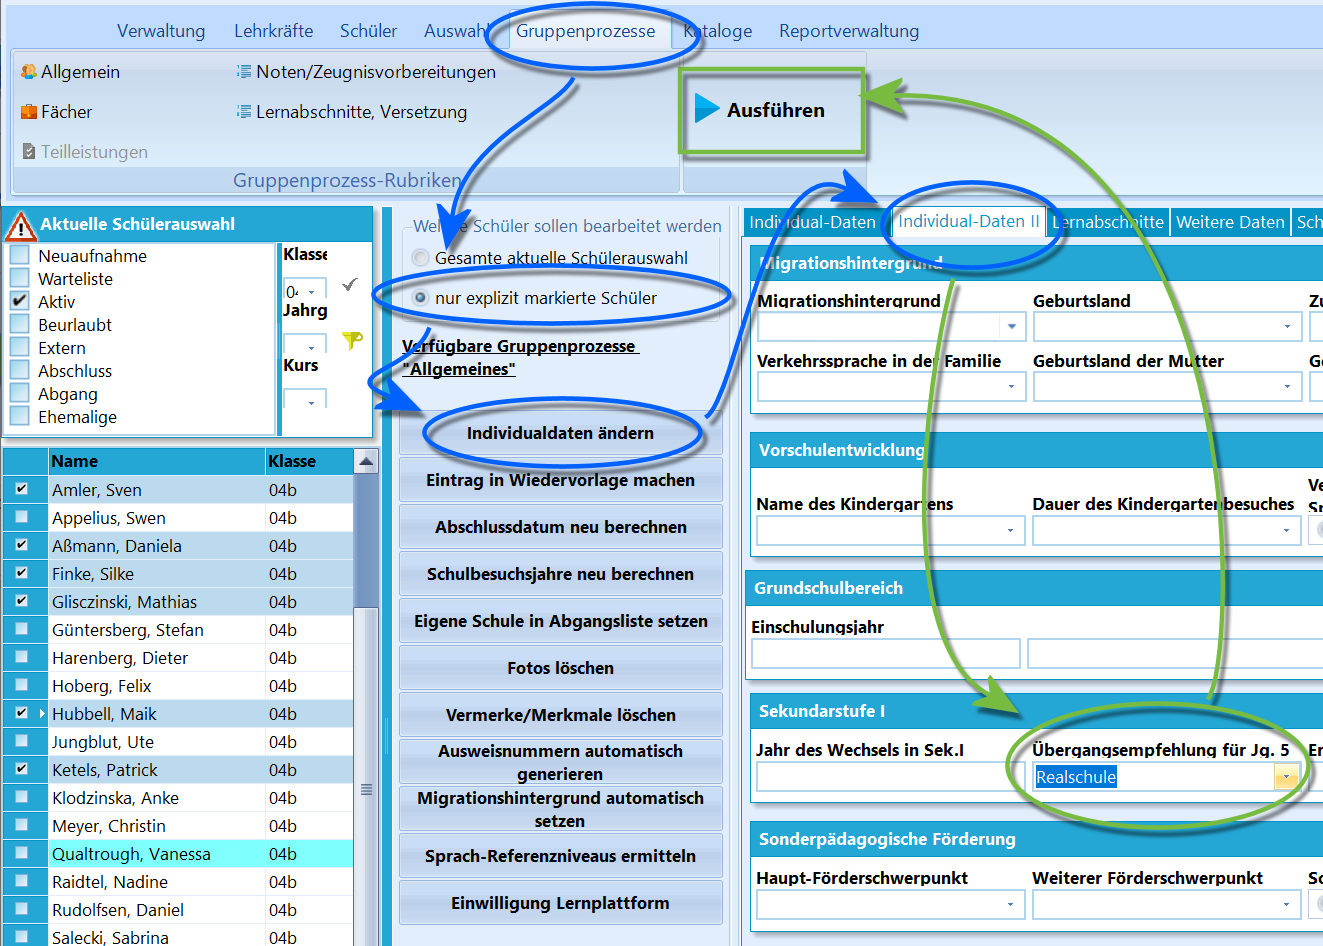Open the Jahrg filter dropdown
The width and height of the screenshot is (1323, 946).
pos(312,346)
